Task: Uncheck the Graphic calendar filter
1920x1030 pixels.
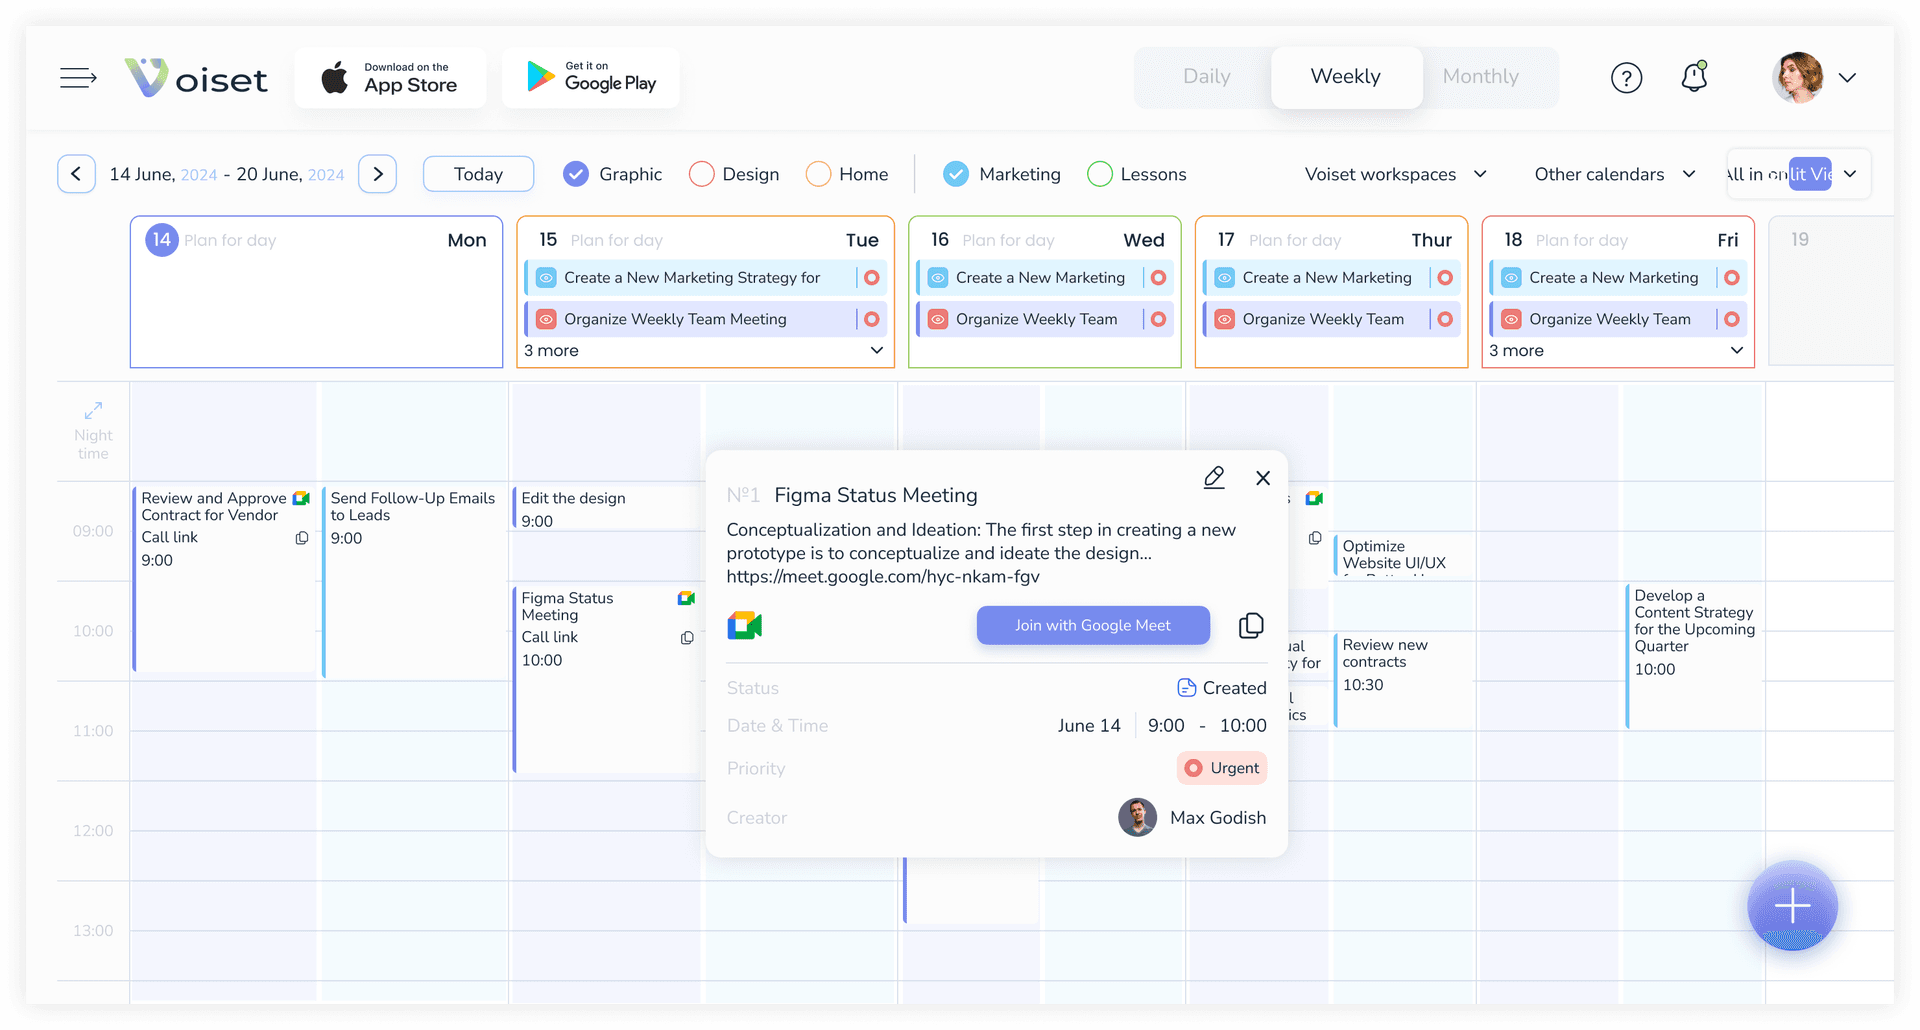Action: tap(576, 173)
